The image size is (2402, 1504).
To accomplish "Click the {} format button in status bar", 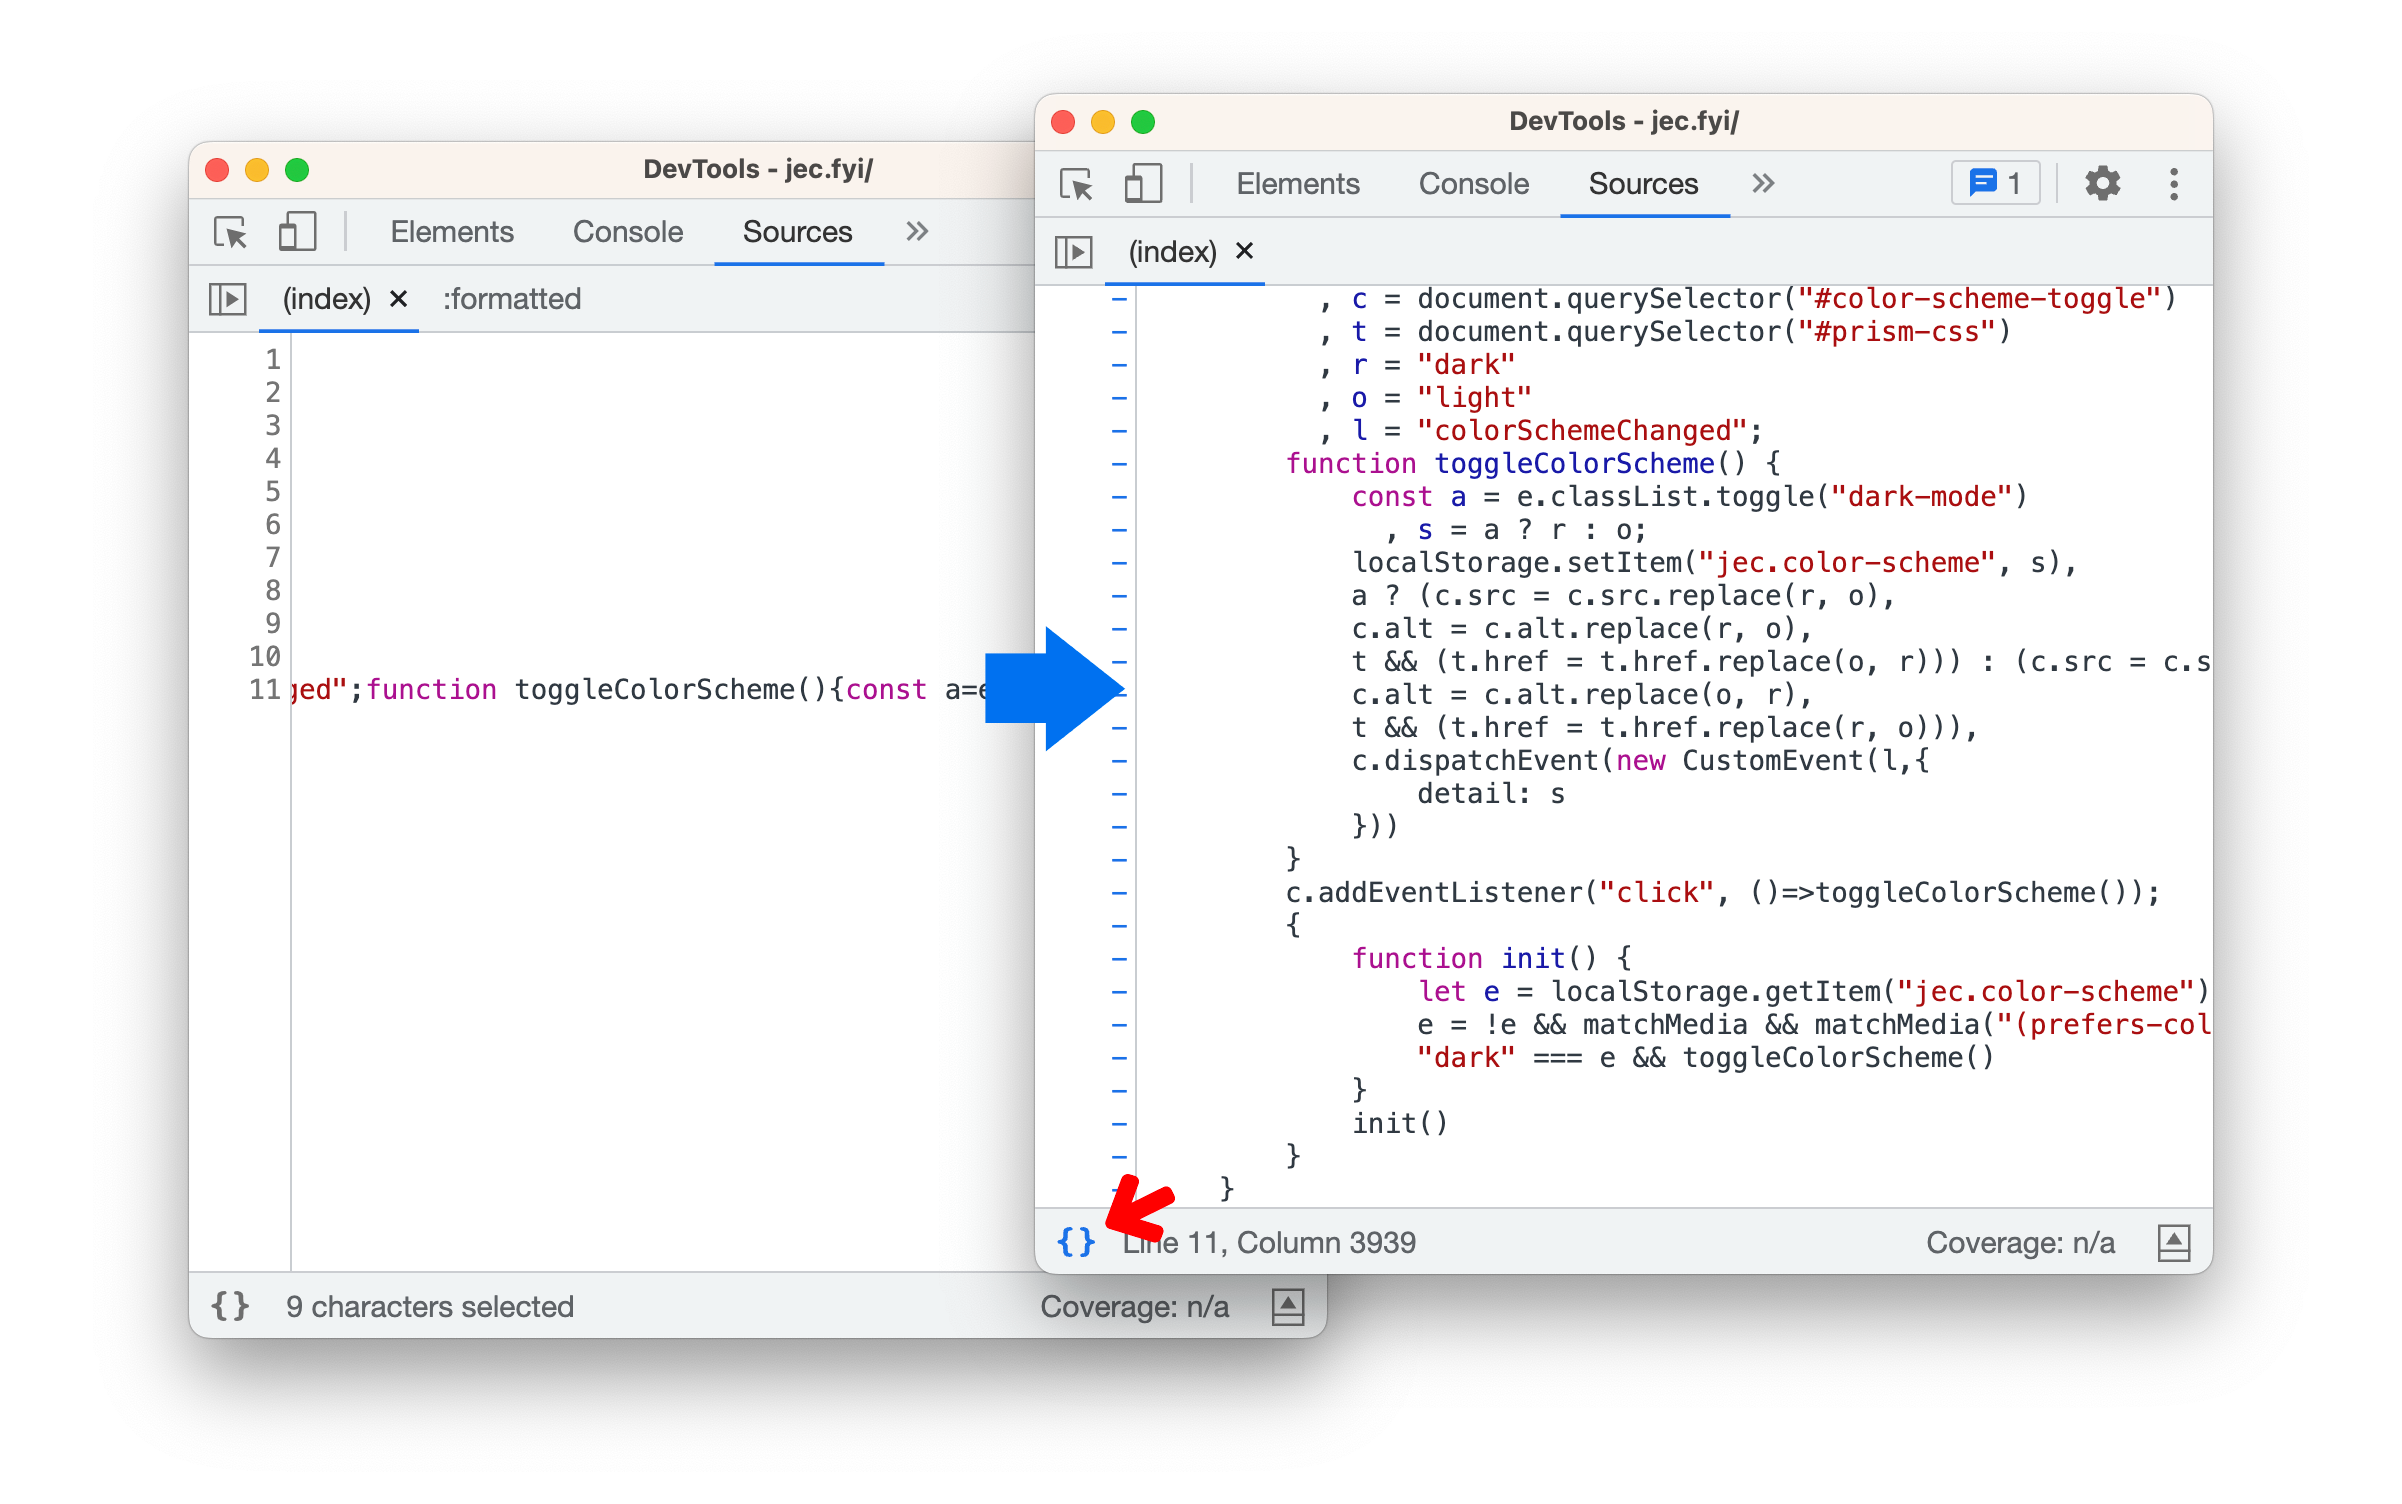I will (x=1075, y=1241).
